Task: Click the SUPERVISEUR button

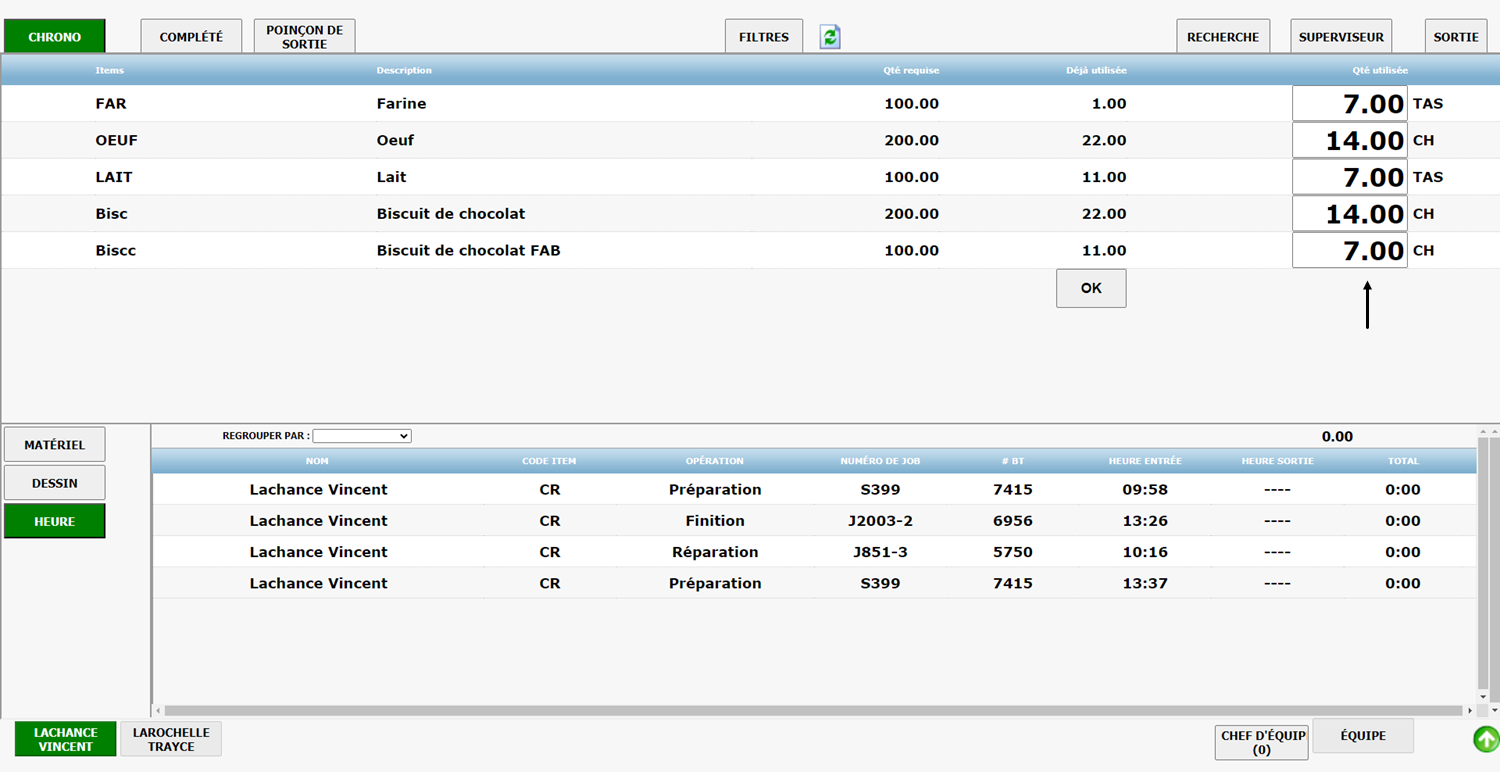Action: pyautogui.click(x=1341, y=37)
